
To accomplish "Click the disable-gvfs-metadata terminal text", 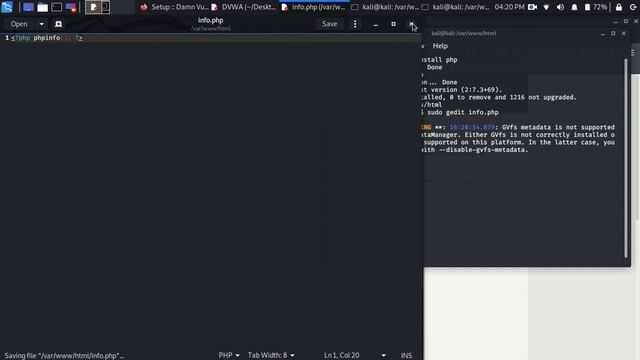I will pos(483,150).
